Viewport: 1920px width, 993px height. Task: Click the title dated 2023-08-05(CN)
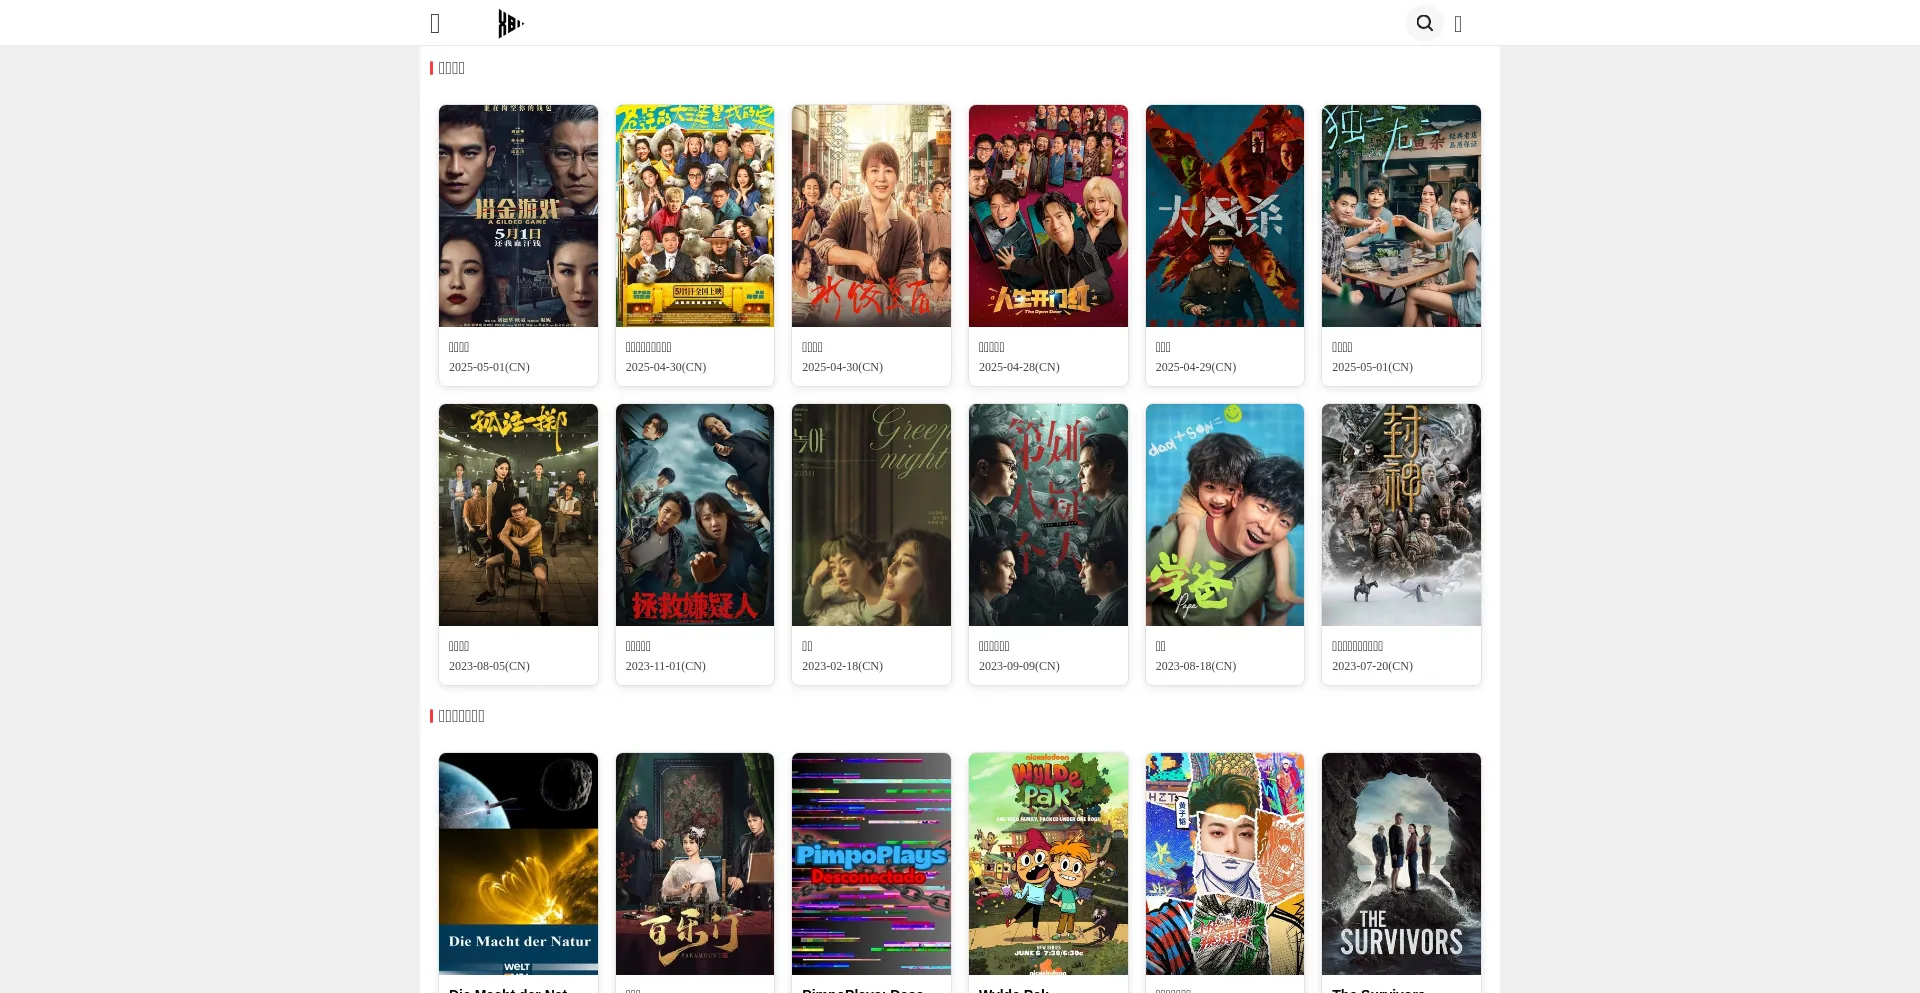[518, 544]
